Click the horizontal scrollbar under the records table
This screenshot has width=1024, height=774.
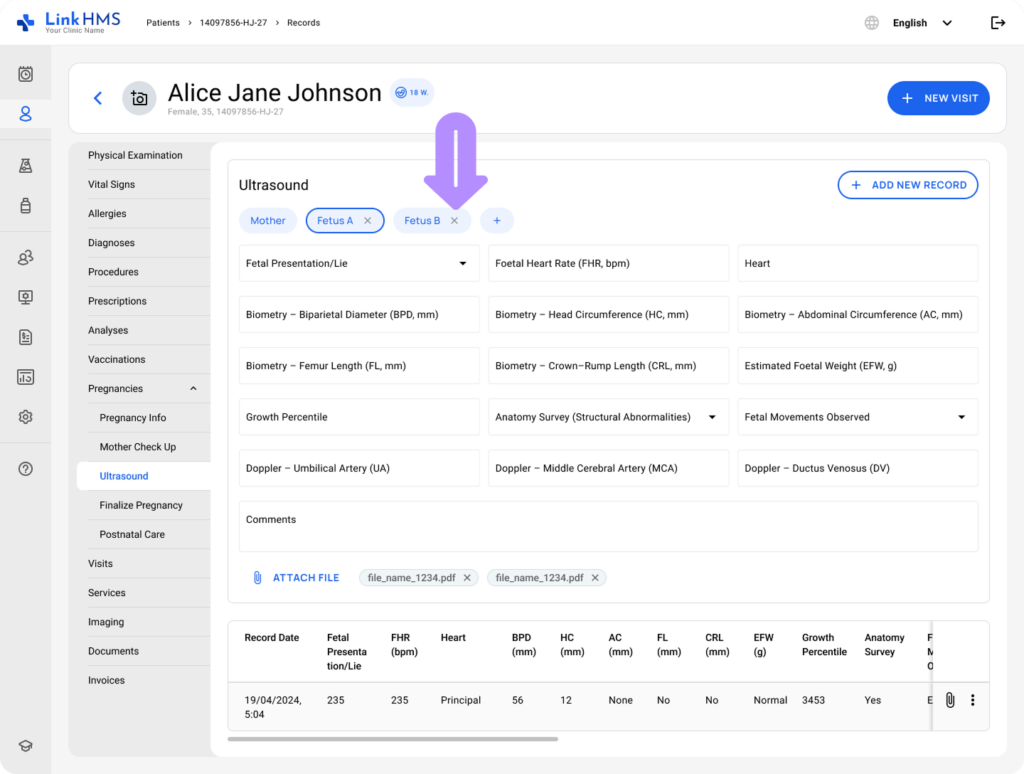392,739
